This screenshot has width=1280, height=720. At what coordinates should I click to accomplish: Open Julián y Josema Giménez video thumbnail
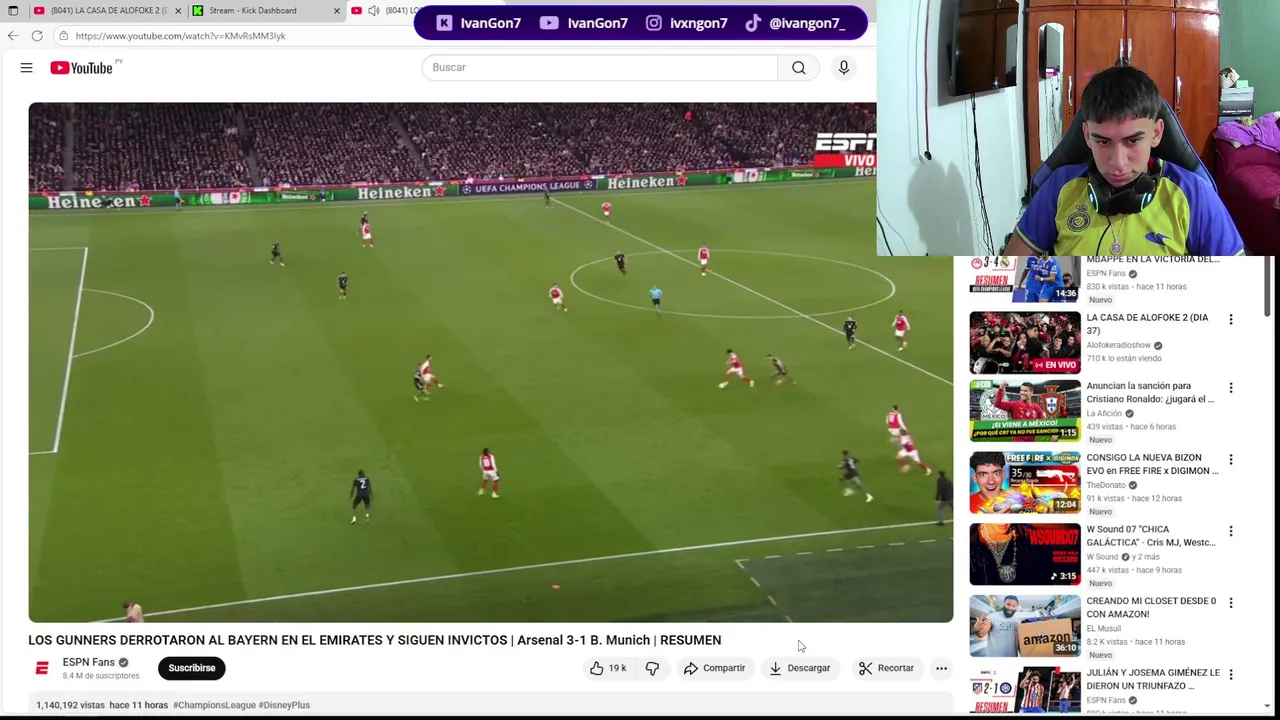click(1024, 690)
